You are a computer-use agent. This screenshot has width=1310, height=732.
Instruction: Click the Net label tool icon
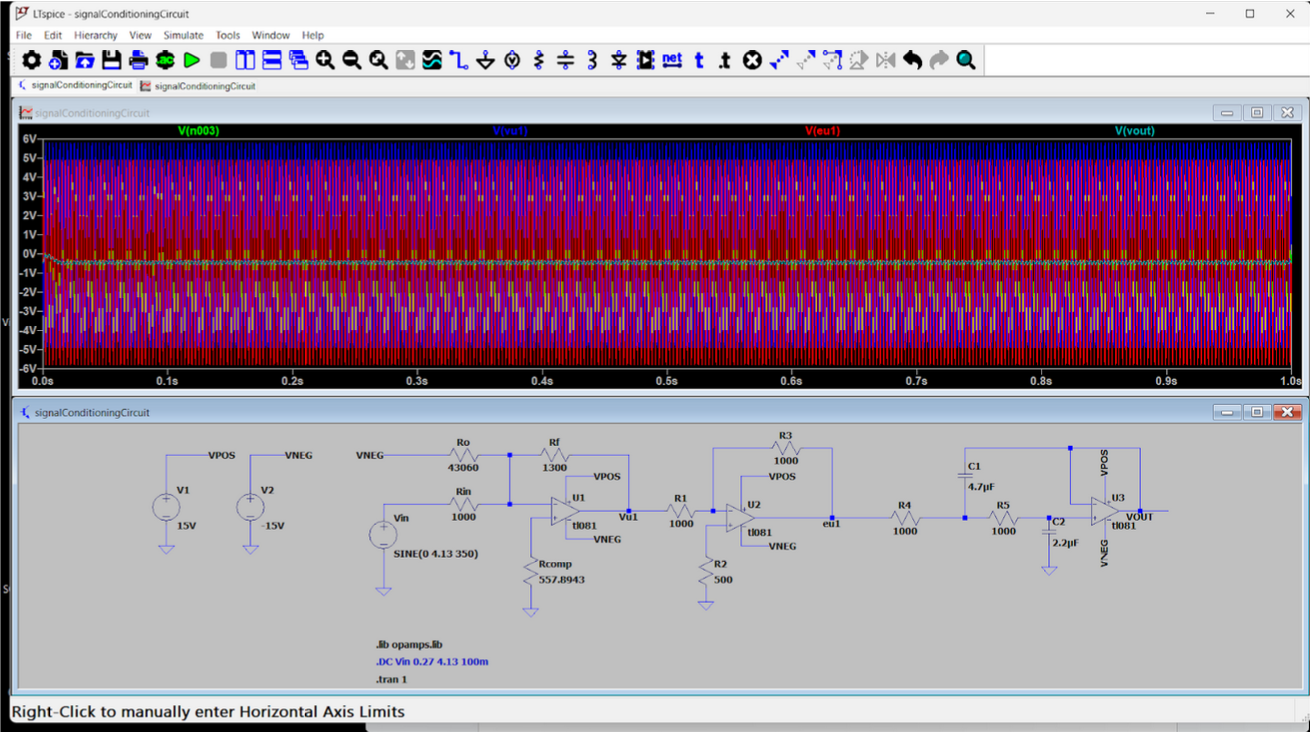(672, 61)
